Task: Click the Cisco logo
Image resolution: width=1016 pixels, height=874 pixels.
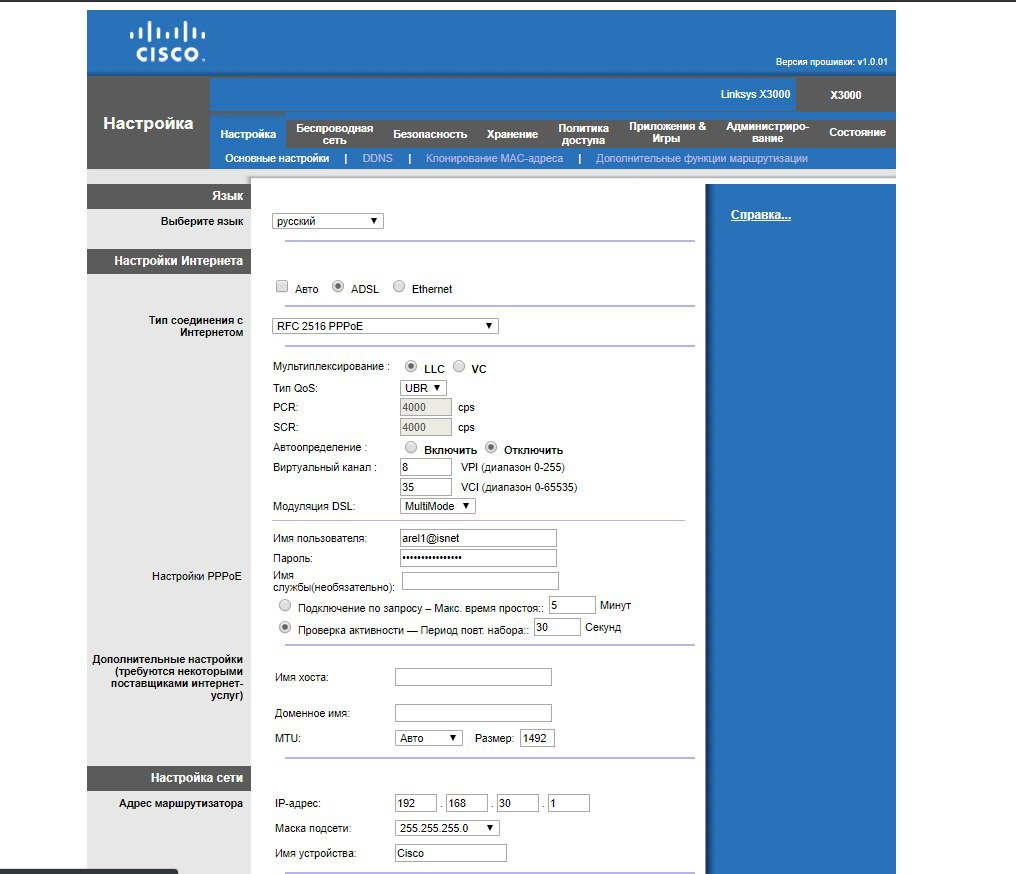Action: pos(167,41)
